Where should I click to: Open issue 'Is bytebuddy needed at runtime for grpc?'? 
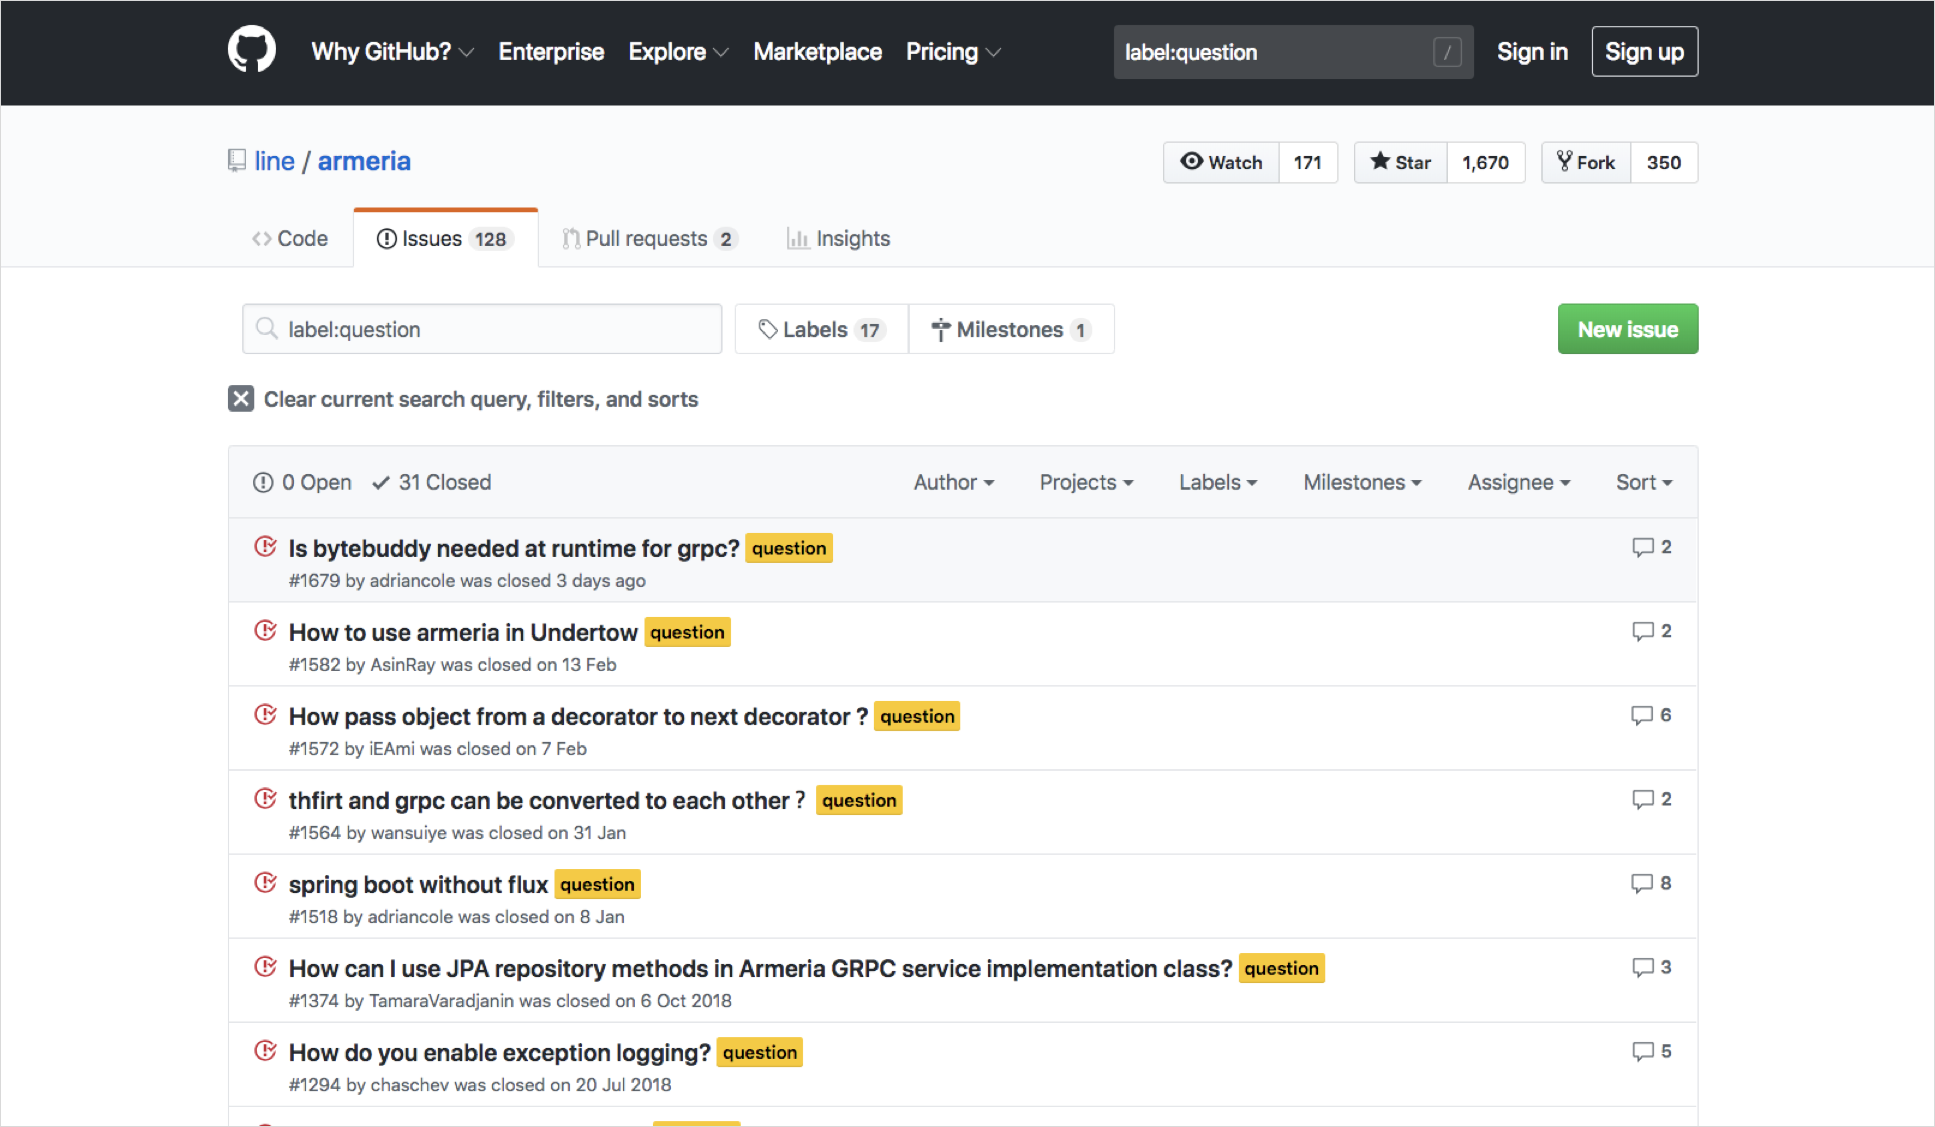[514, 548]
